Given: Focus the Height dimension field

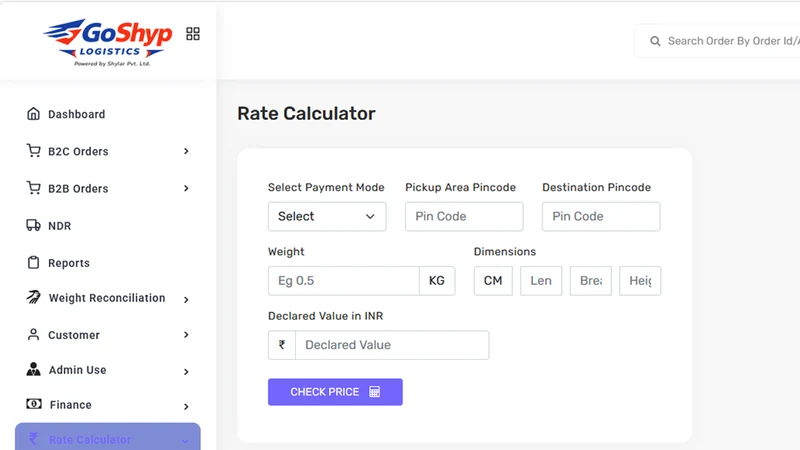Looking at the screenshot, I should (x=640, y=281).
